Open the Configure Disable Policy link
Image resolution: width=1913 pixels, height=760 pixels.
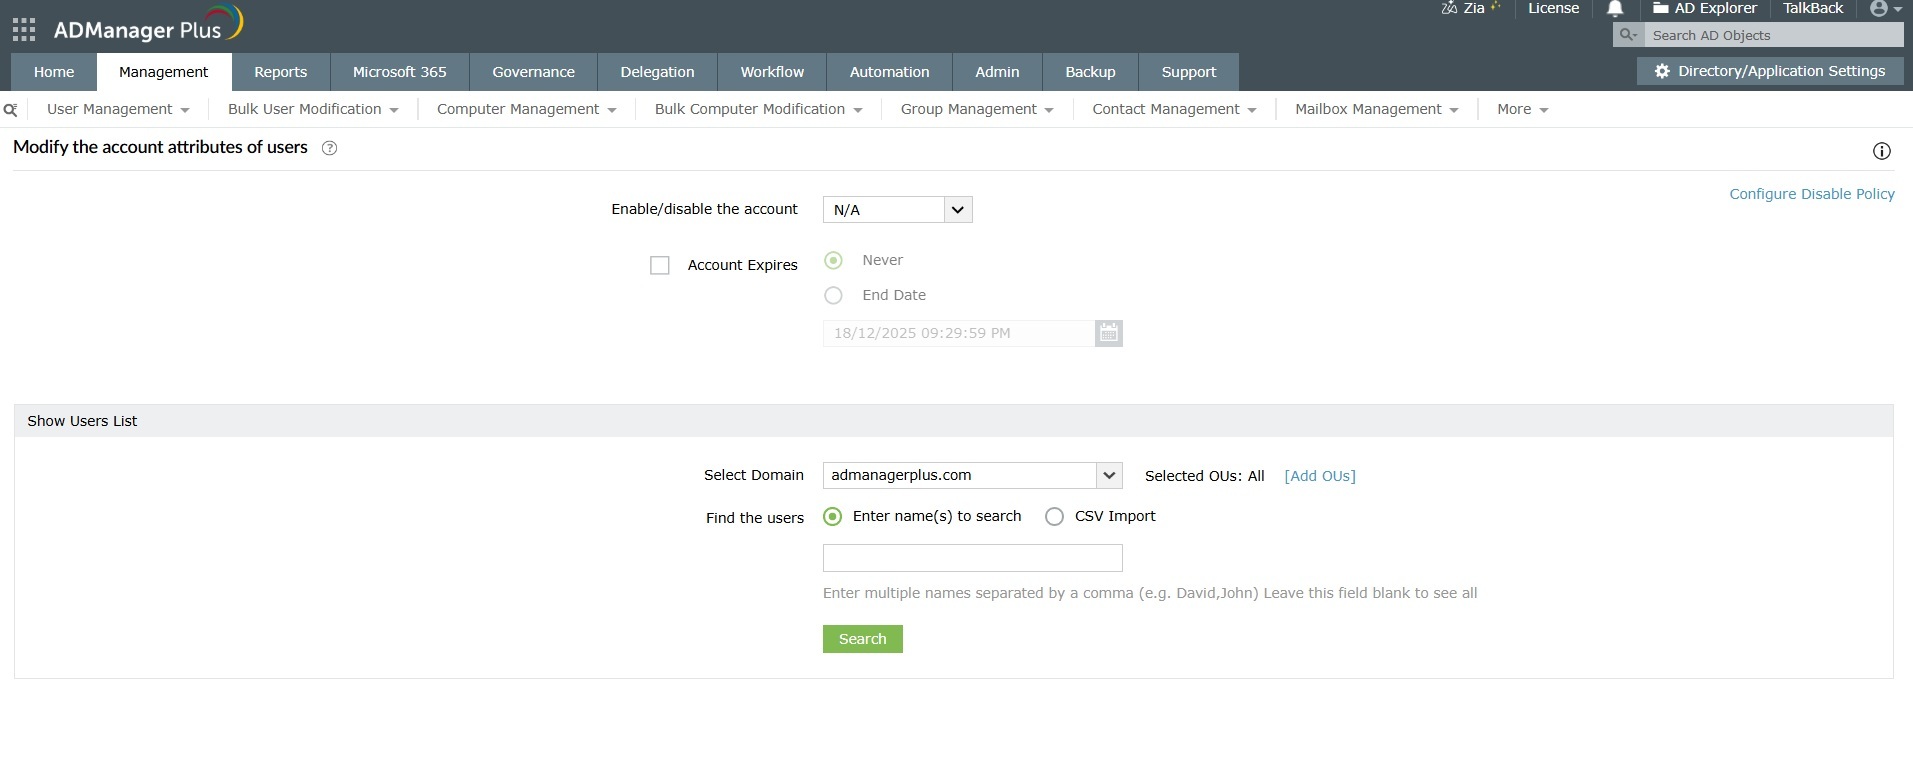[1812, 194]
